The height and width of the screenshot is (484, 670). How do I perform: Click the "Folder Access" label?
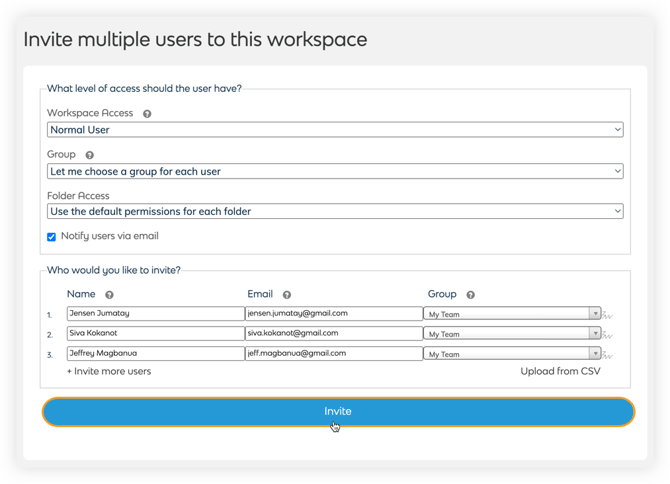coord(78,196)
